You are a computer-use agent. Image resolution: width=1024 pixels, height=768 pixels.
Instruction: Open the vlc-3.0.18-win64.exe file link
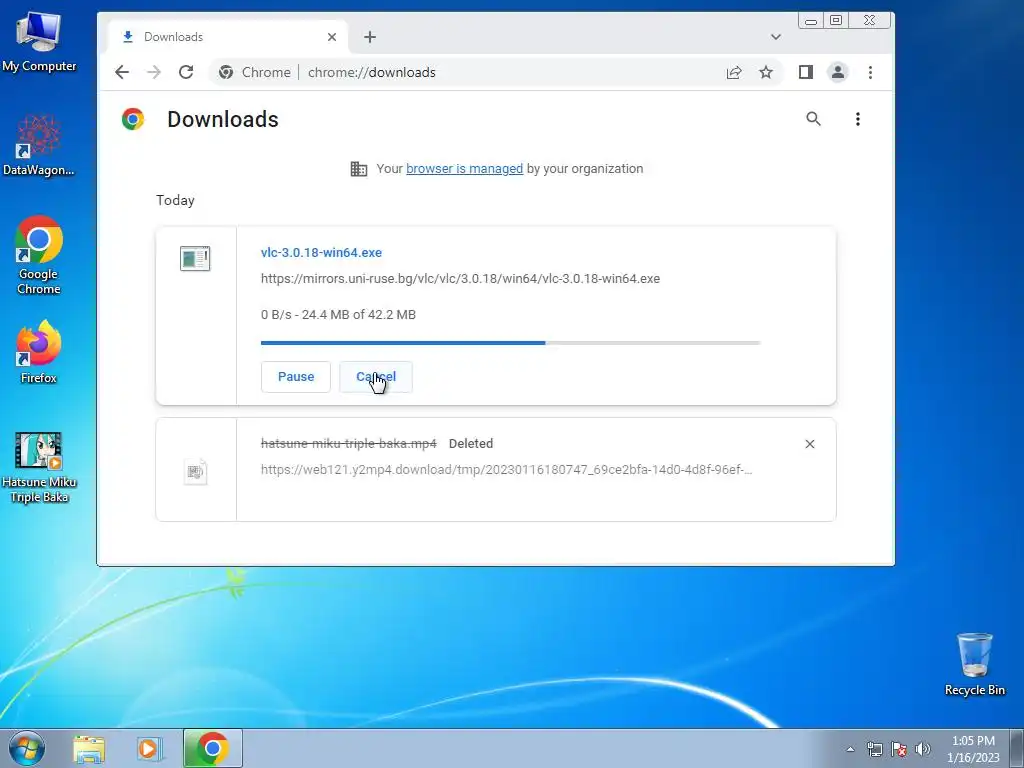[321, 253]
